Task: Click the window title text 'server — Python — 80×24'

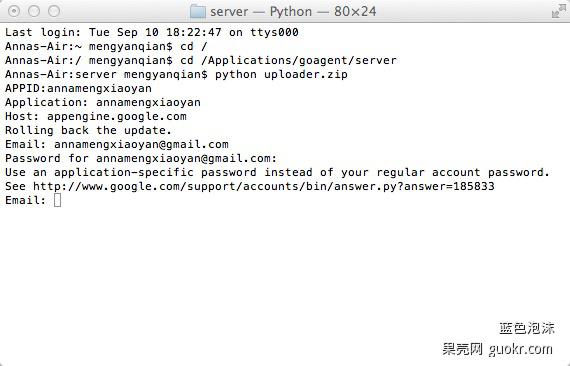Action: (x=293, y=12)
